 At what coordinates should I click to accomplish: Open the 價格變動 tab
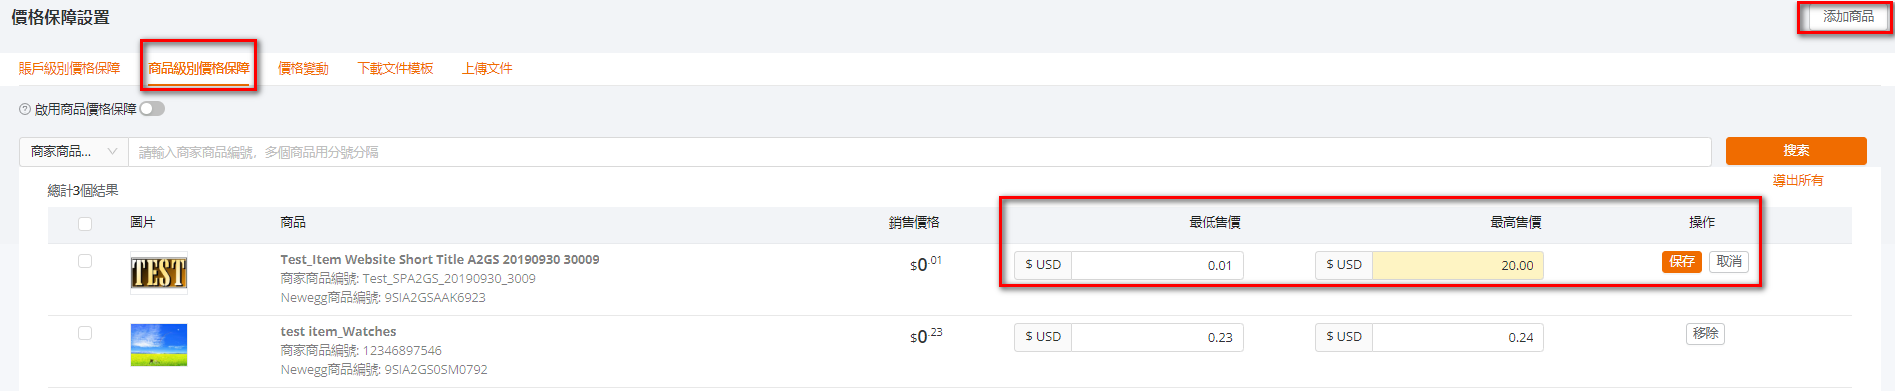(x=303, y=68)
